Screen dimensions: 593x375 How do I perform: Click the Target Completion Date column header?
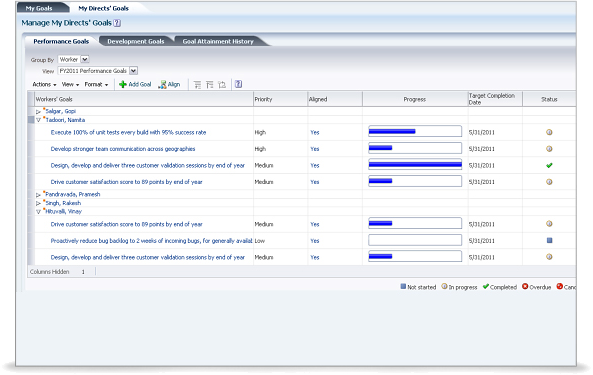[495, 99]
